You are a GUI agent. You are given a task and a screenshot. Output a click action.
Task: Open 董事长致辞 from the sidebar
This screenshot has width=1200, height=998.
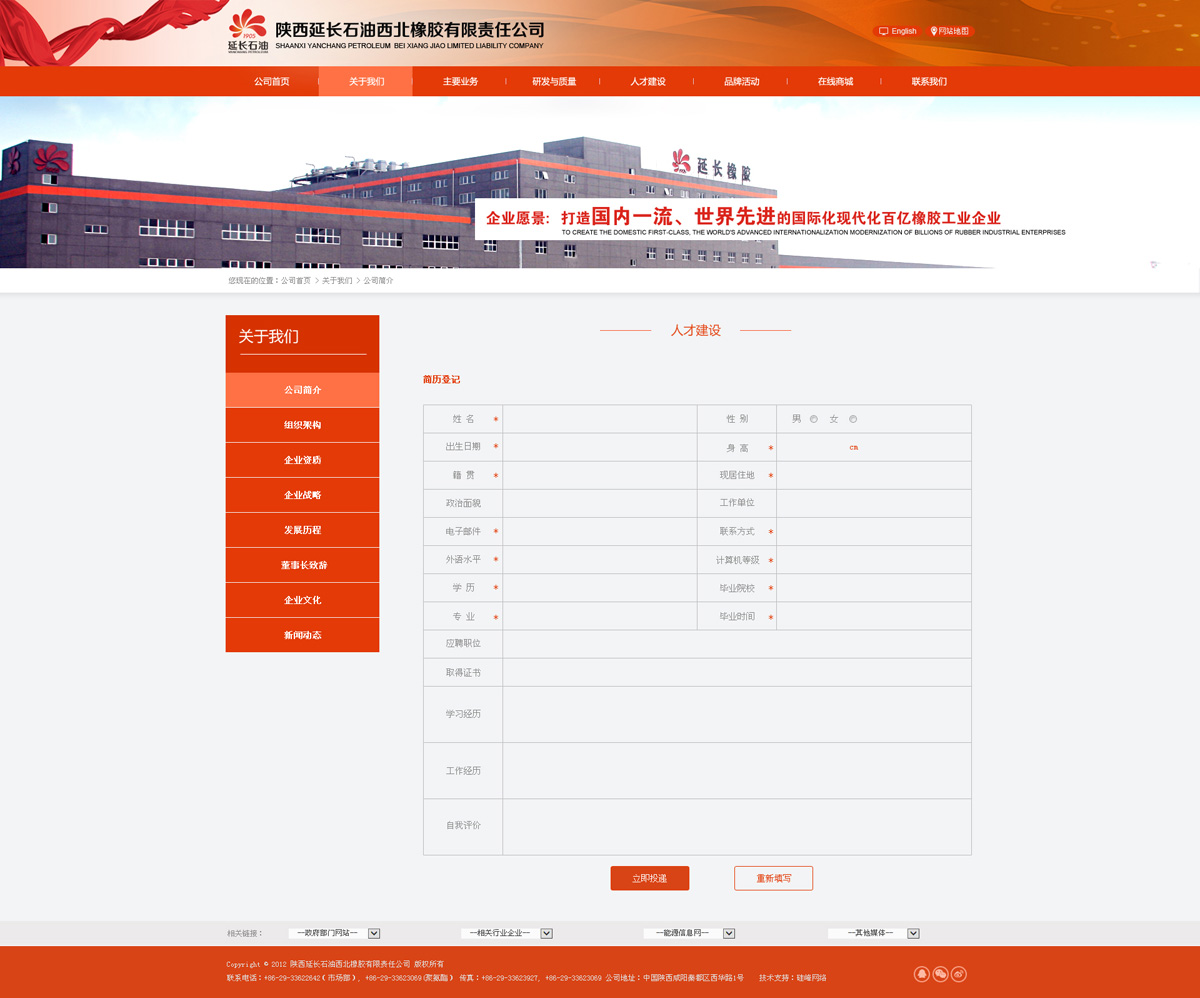(x=302, y=565)
